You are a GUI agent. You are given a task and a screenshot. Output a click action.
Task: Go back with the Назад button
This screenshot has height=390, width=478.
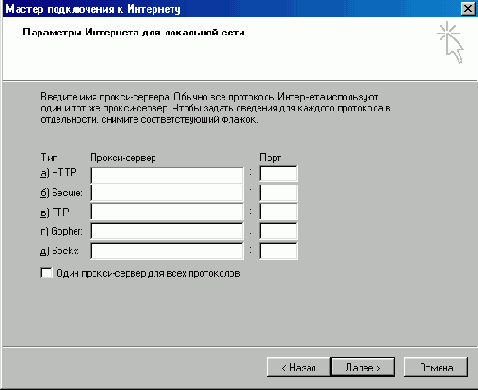(x=298, y=367)
